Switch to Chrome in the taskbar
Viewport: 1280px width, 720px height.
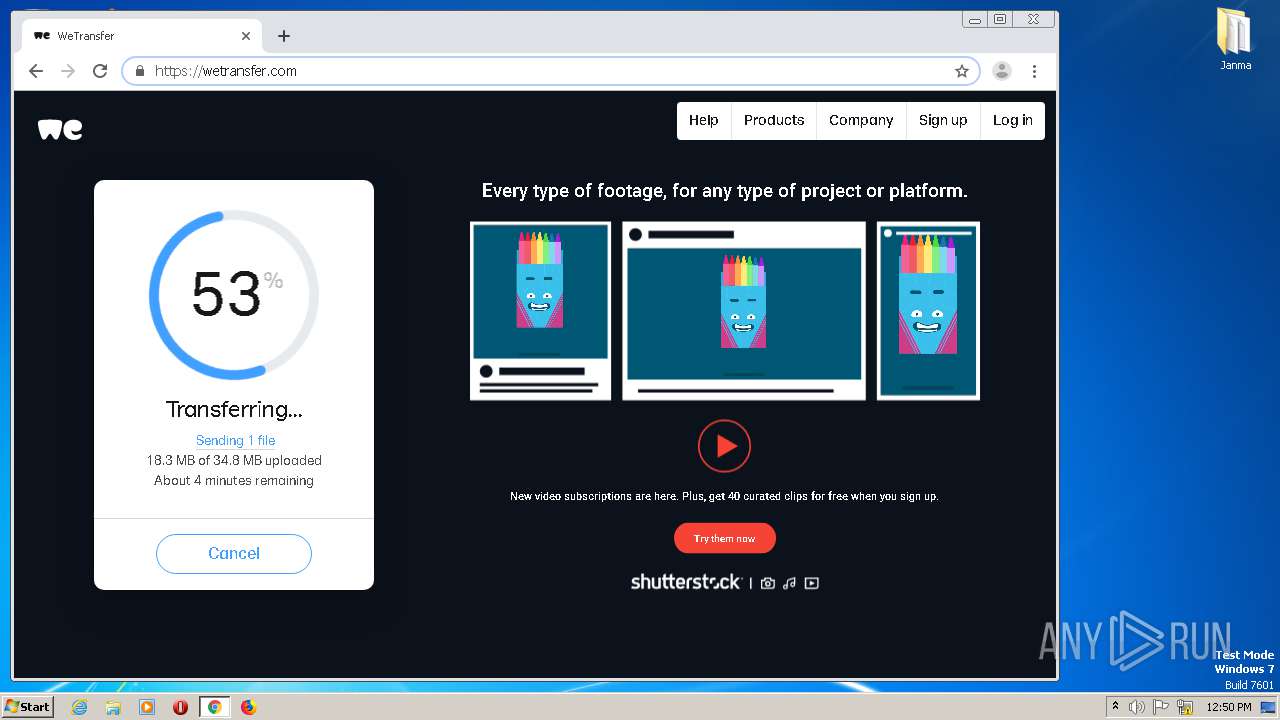214,707
